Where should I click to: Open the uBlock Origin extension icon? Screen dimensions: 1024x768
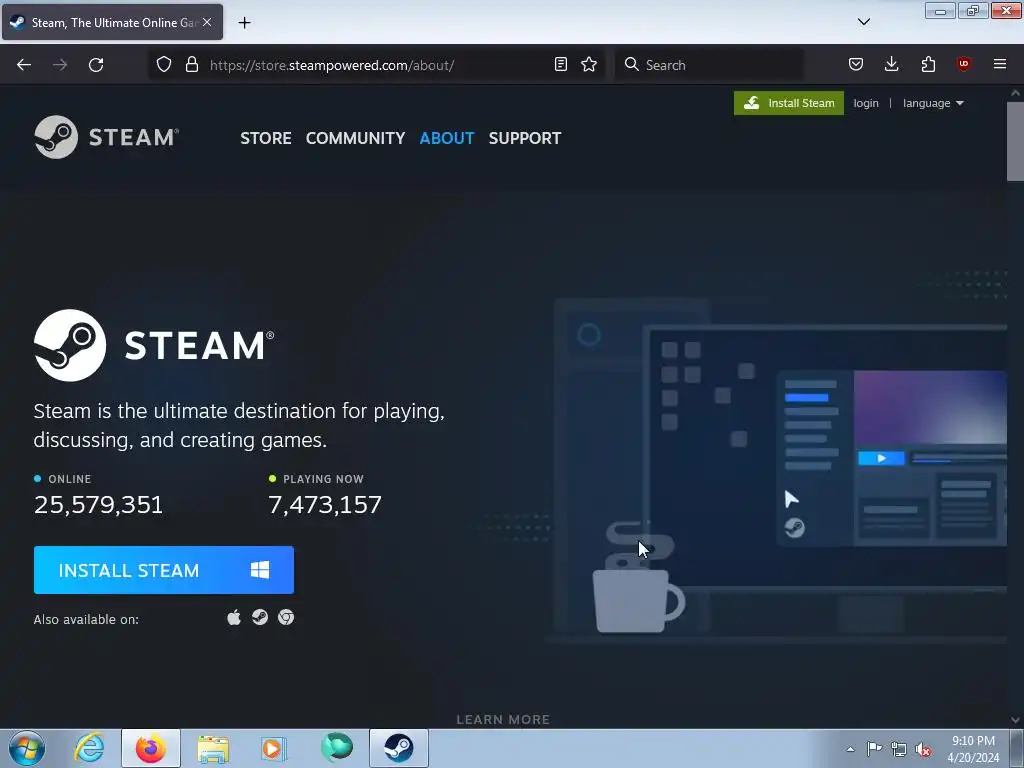click(x=963, y=64)
